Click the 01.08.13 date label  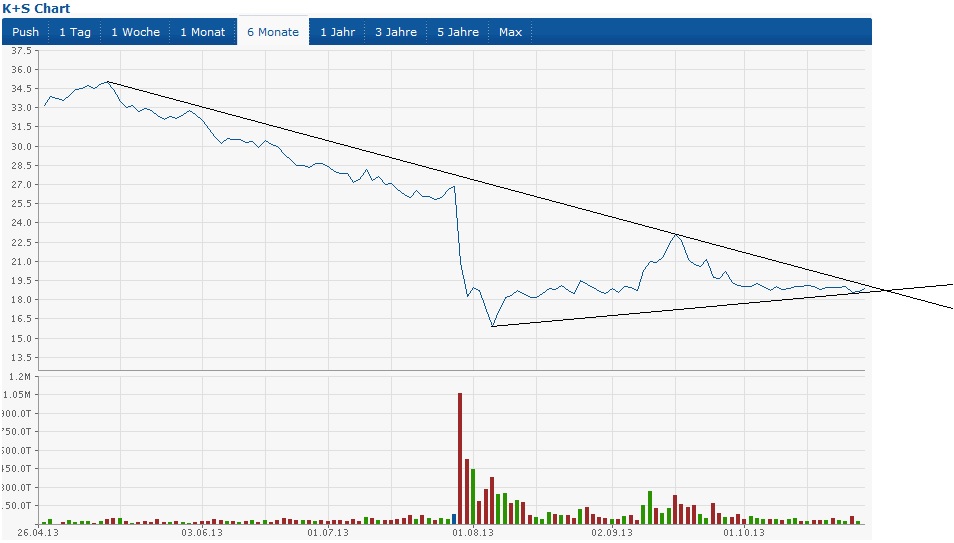473,533
